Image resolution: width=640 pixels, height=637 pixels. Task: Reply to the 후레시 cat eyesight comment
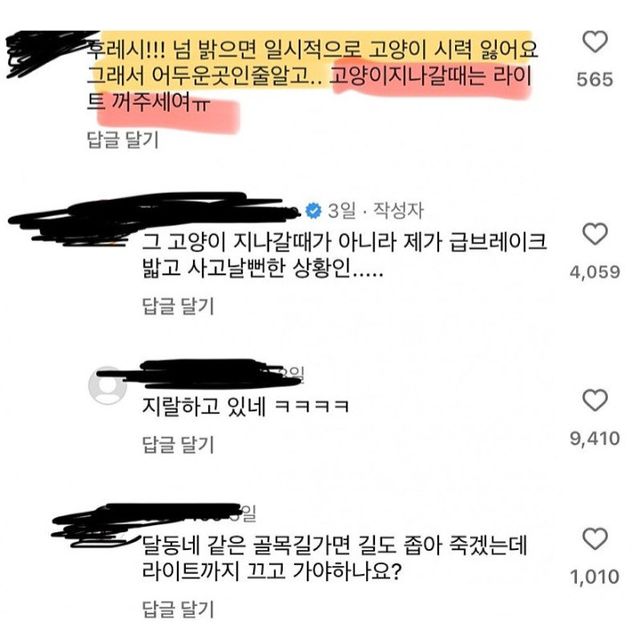coord(122,140)
